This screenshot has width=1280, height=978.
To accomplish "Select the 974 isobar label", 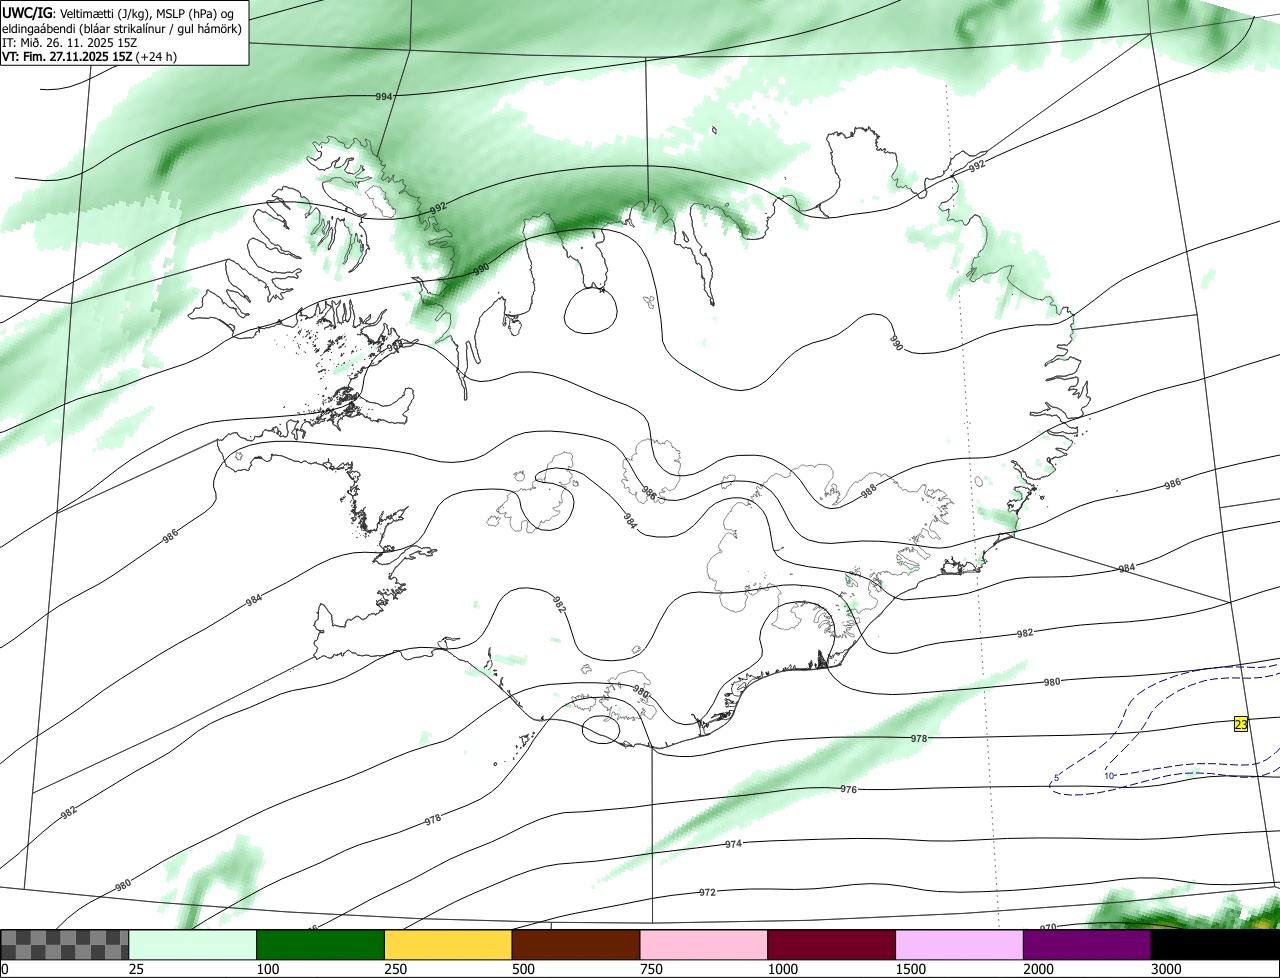I will pos(733,844).
